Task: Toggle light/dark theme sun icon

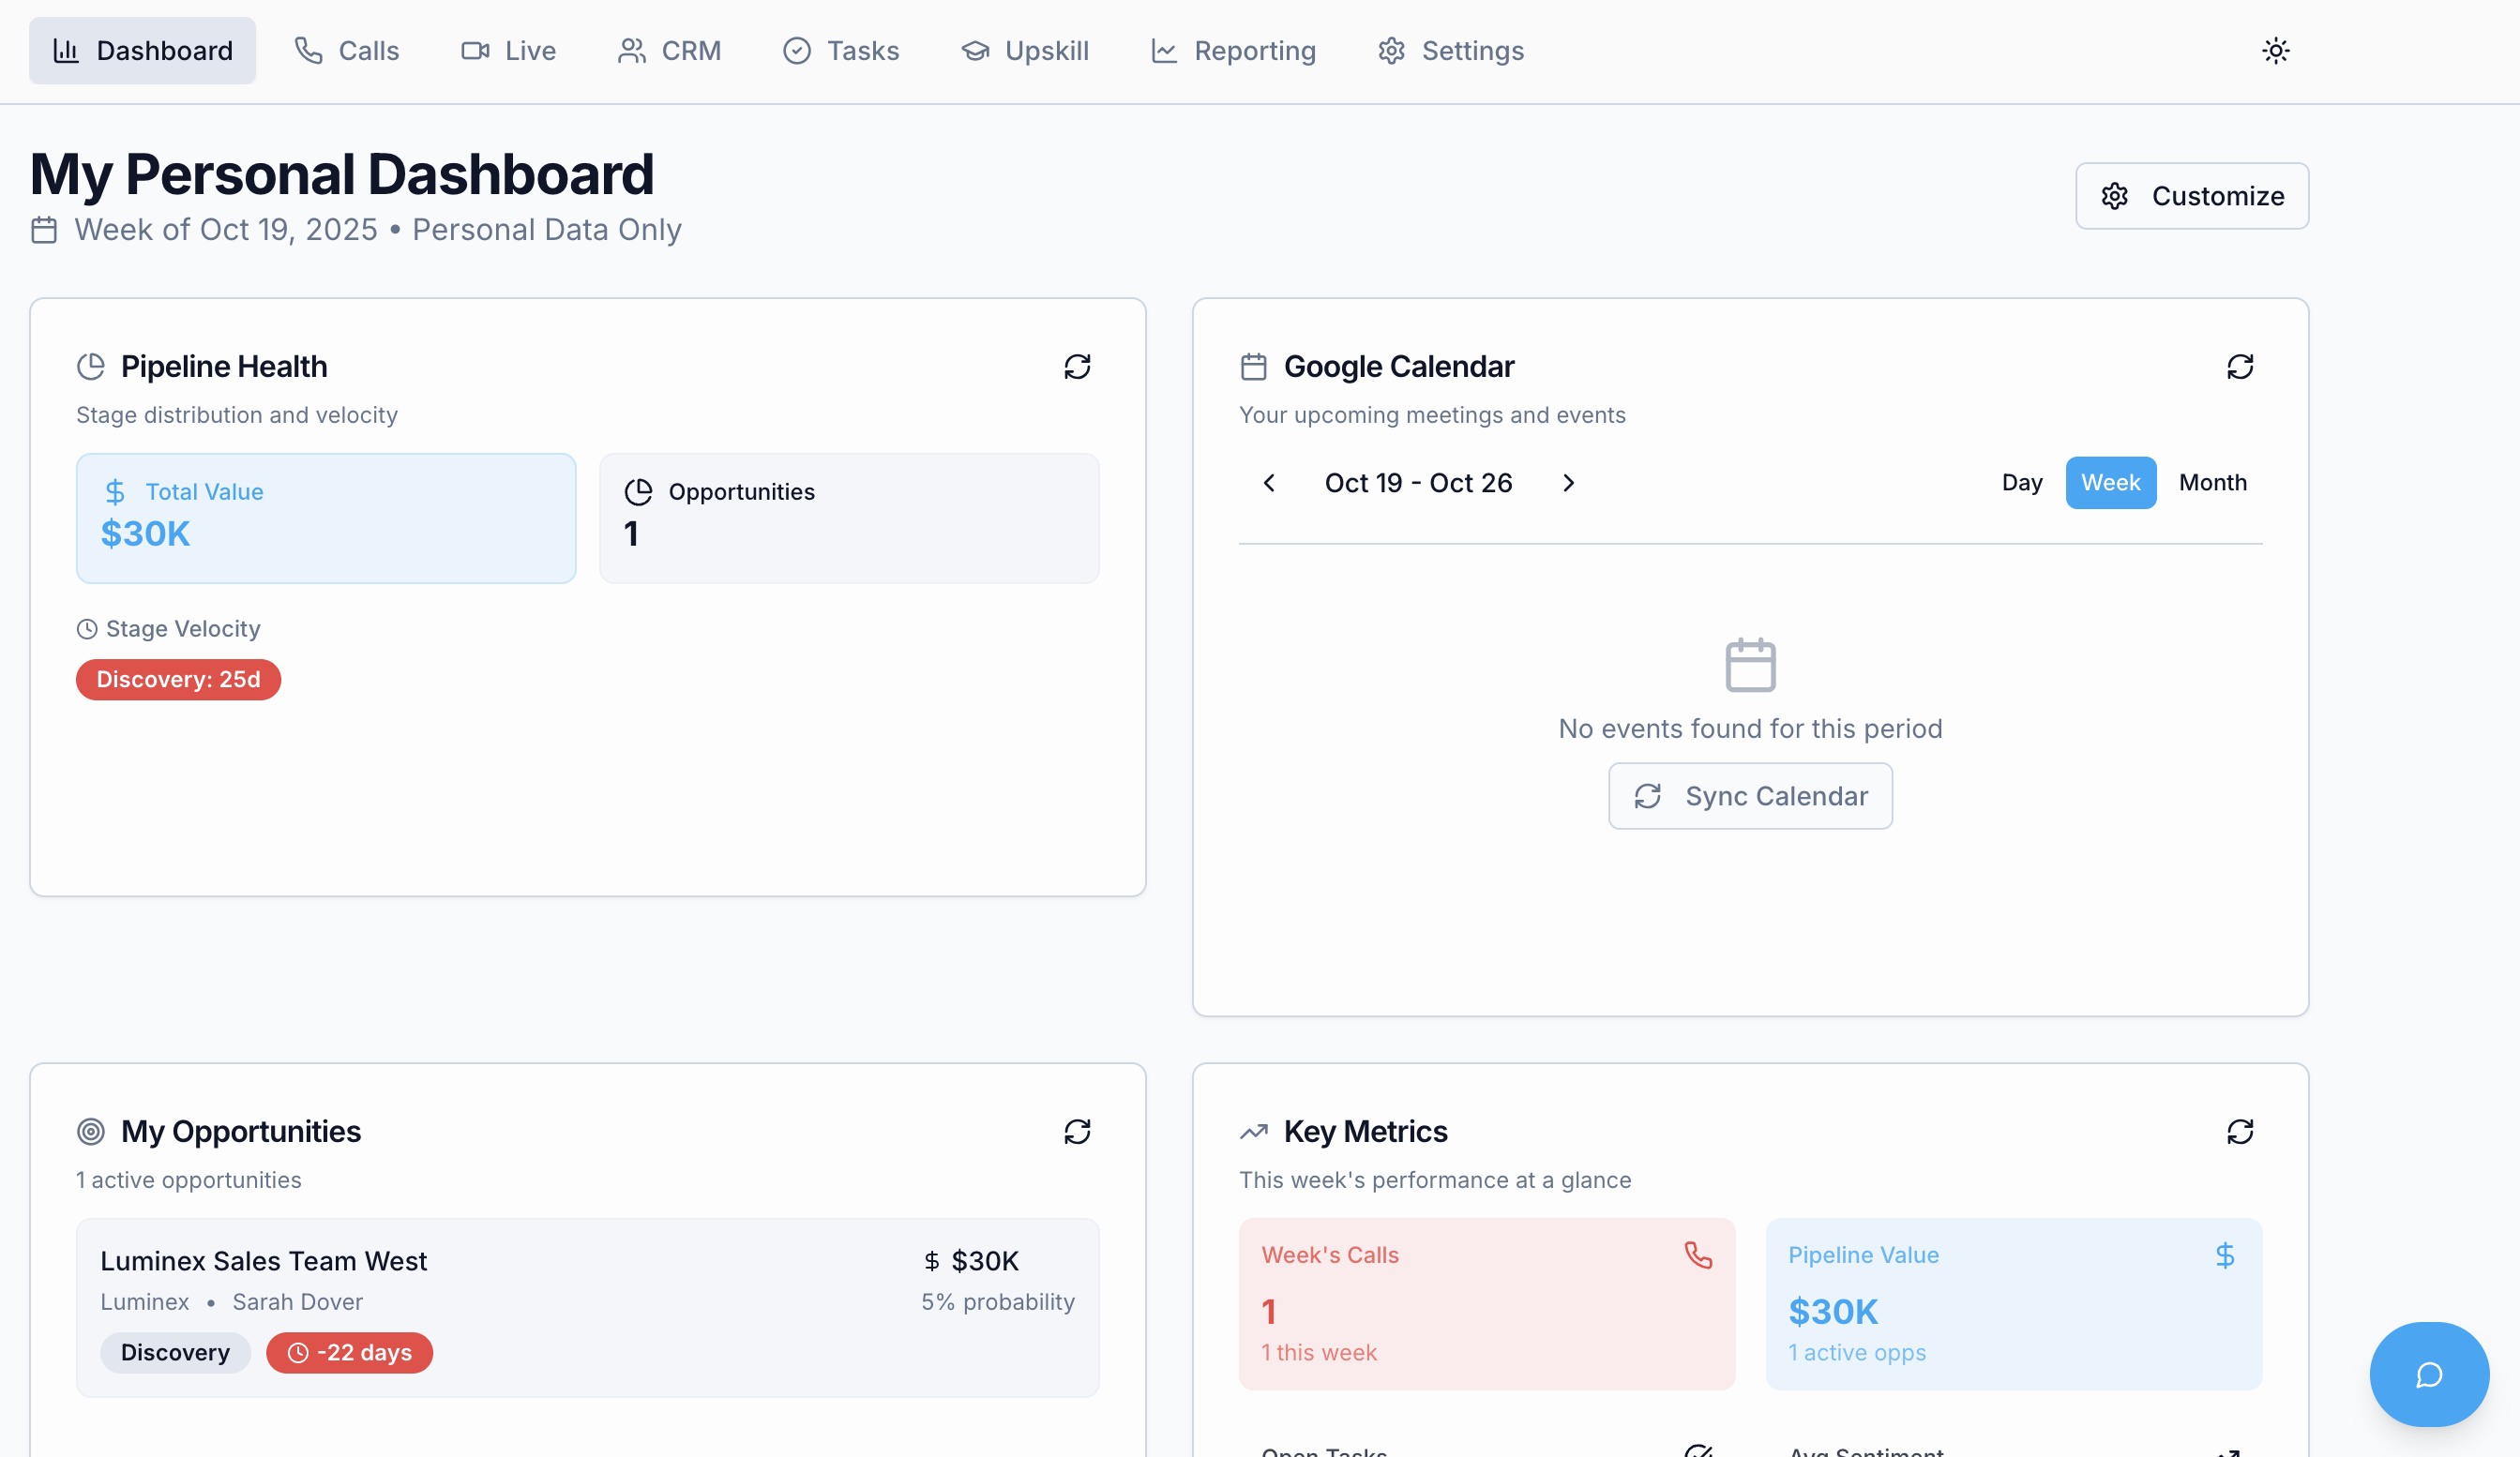Action: 2275,51
